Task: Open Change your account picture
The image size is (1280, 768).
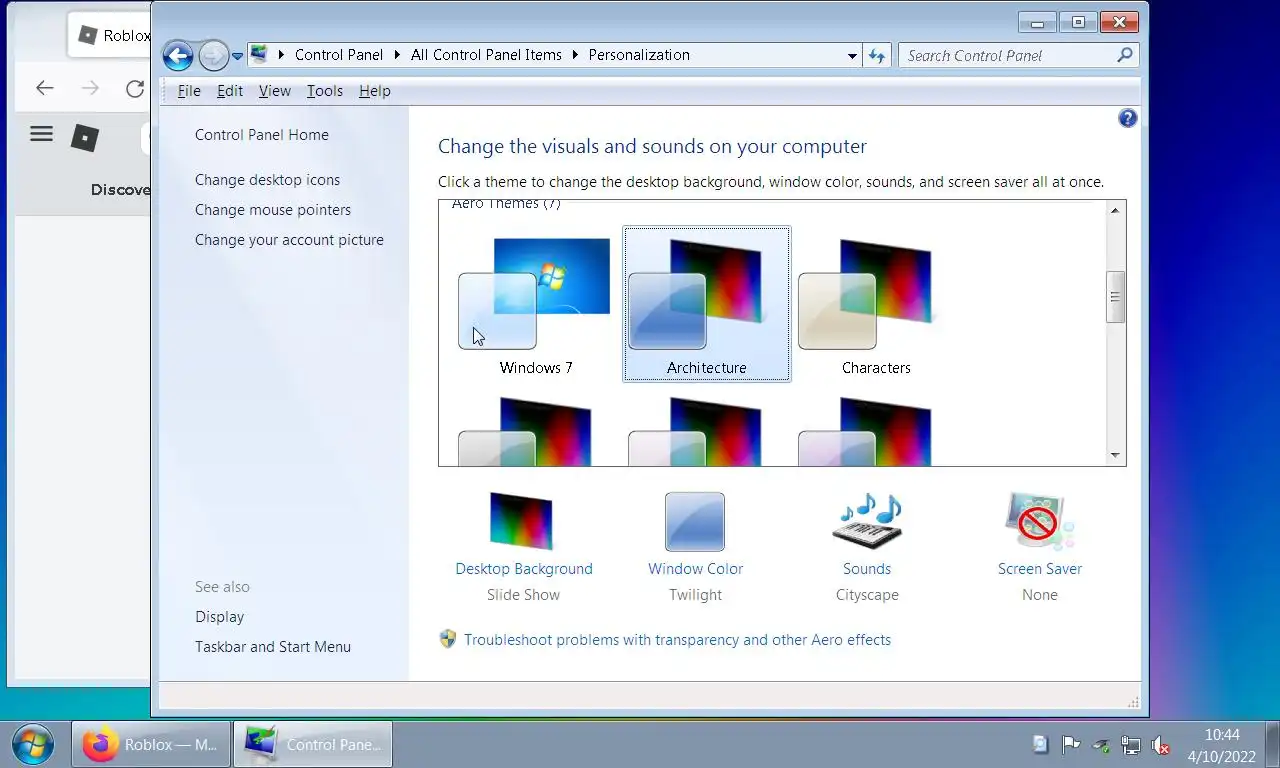Action: (289, 240)
